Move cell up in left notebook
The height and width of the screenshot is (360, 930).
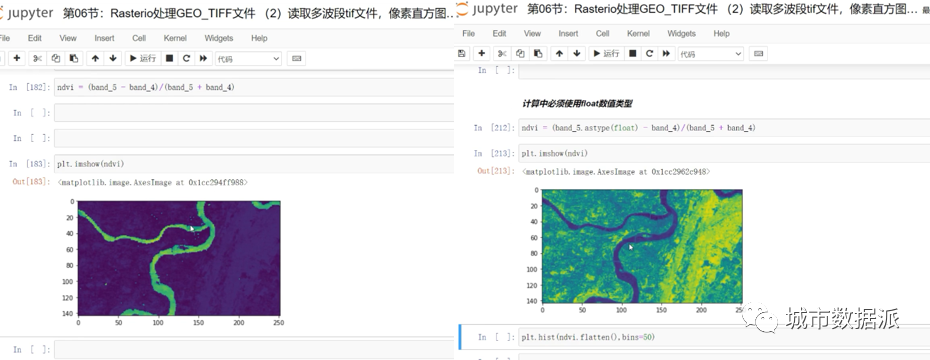pyautogui.click(x=95, y=58)
